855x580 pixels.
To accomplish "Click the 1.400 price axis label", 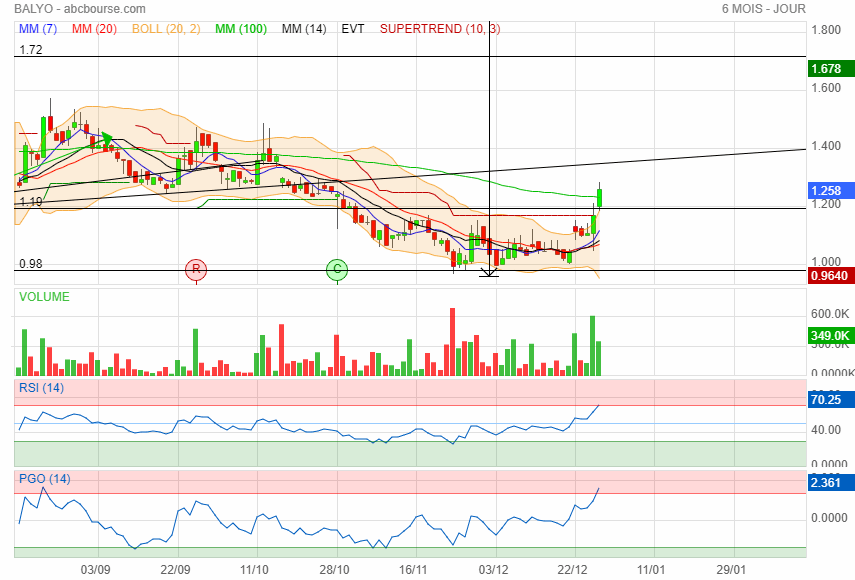I will coord(826,146).
